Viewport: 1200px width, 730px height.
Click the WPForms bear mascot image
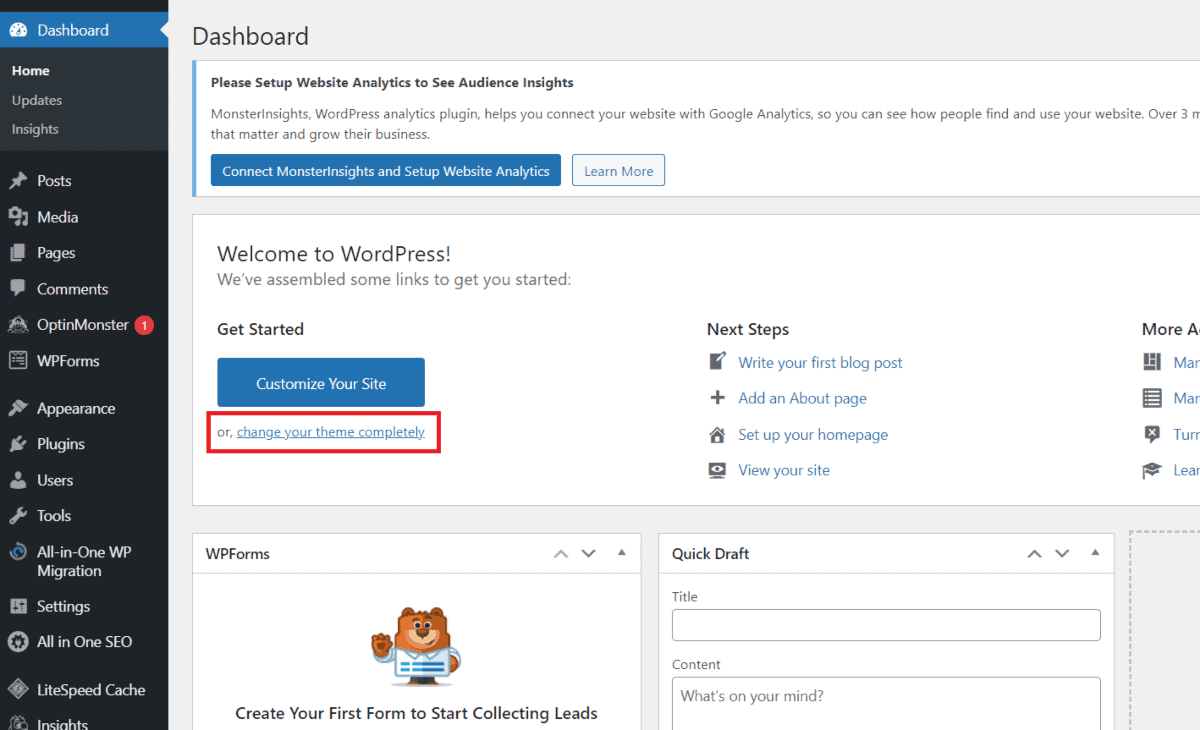click(416, 646)
